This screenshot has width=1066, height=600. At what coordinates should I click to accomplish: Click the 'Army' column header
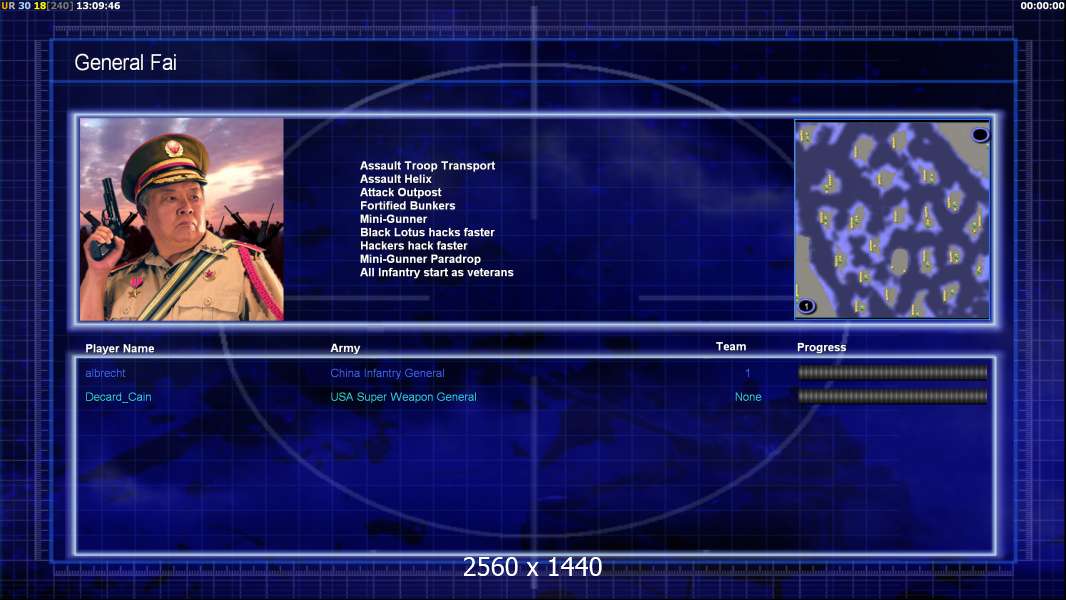click(x=345, y=348)
